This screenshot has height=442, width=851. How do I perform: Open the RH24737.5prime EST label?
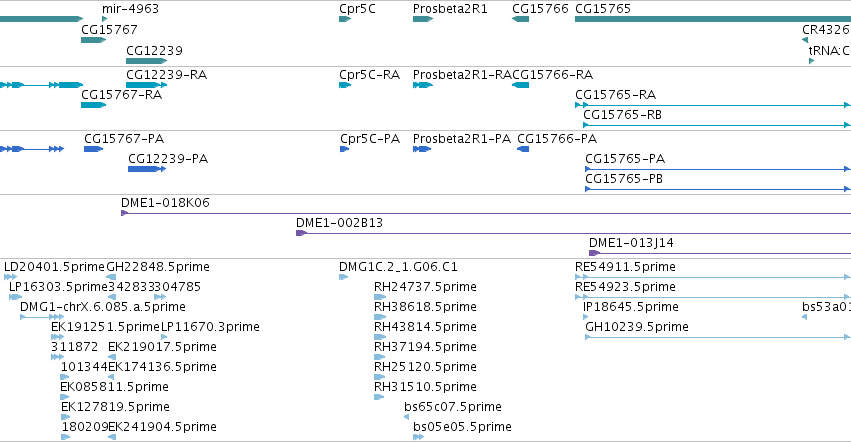click(425, 287)
